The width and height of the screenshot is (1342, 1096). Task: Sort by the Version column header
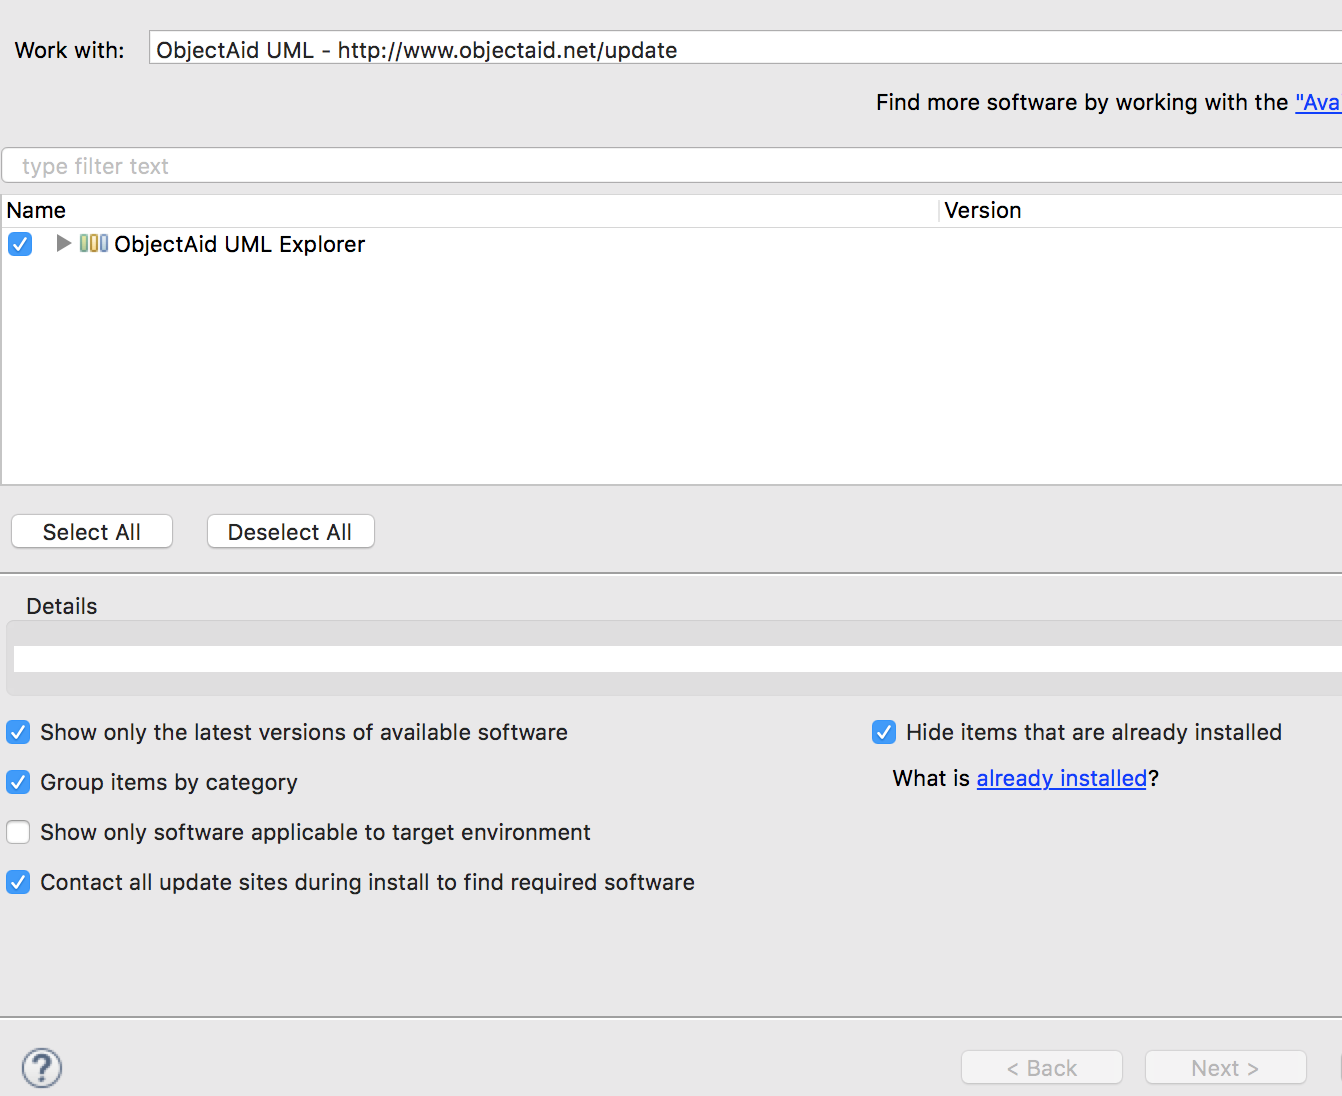coord(1141,210)
